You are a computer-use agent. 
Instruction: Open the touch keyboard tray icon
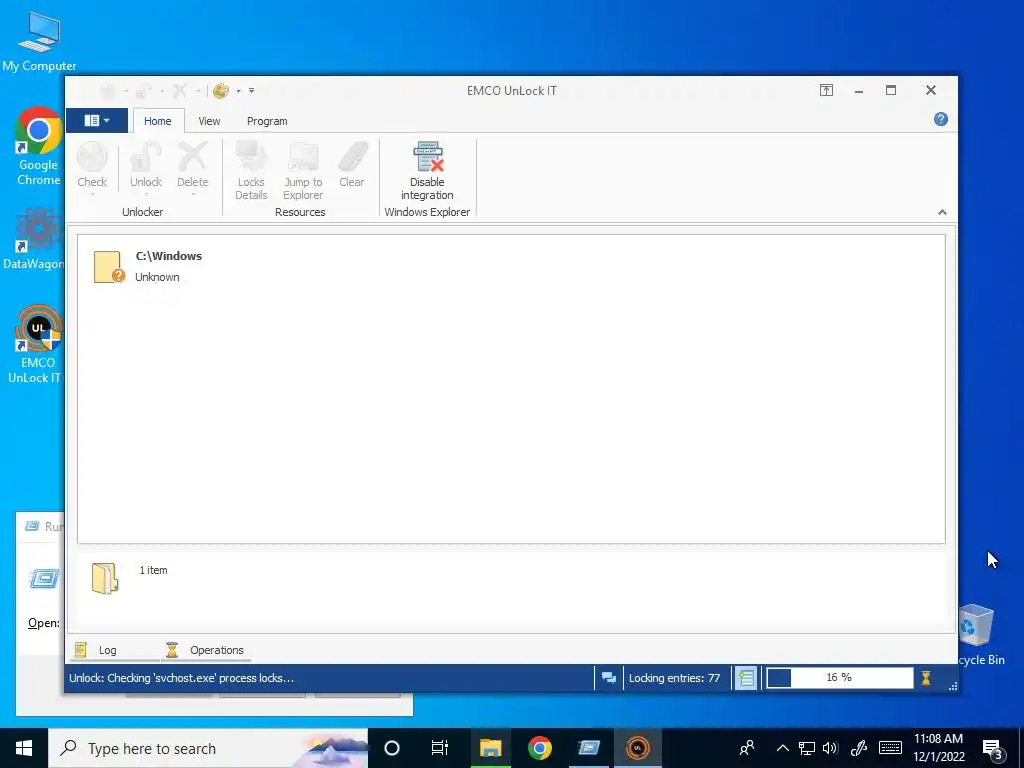(x=890, y=748)
